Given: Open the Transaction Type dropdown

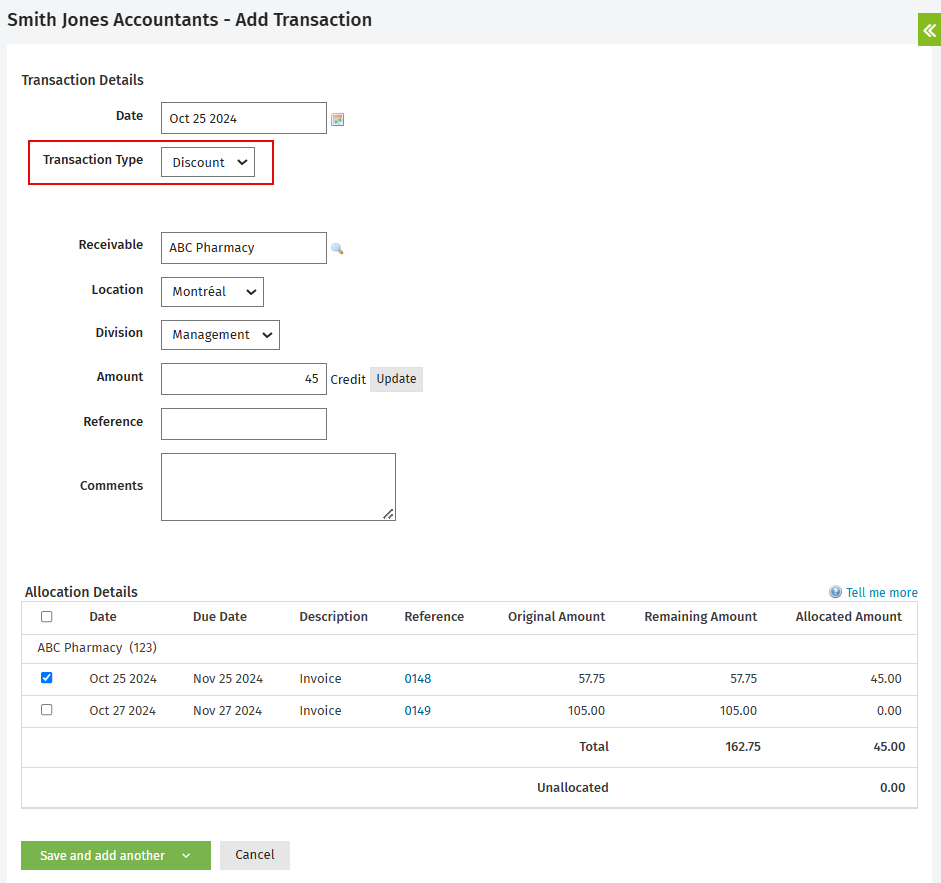Looking at the screenshot, I should pos(208,162).
